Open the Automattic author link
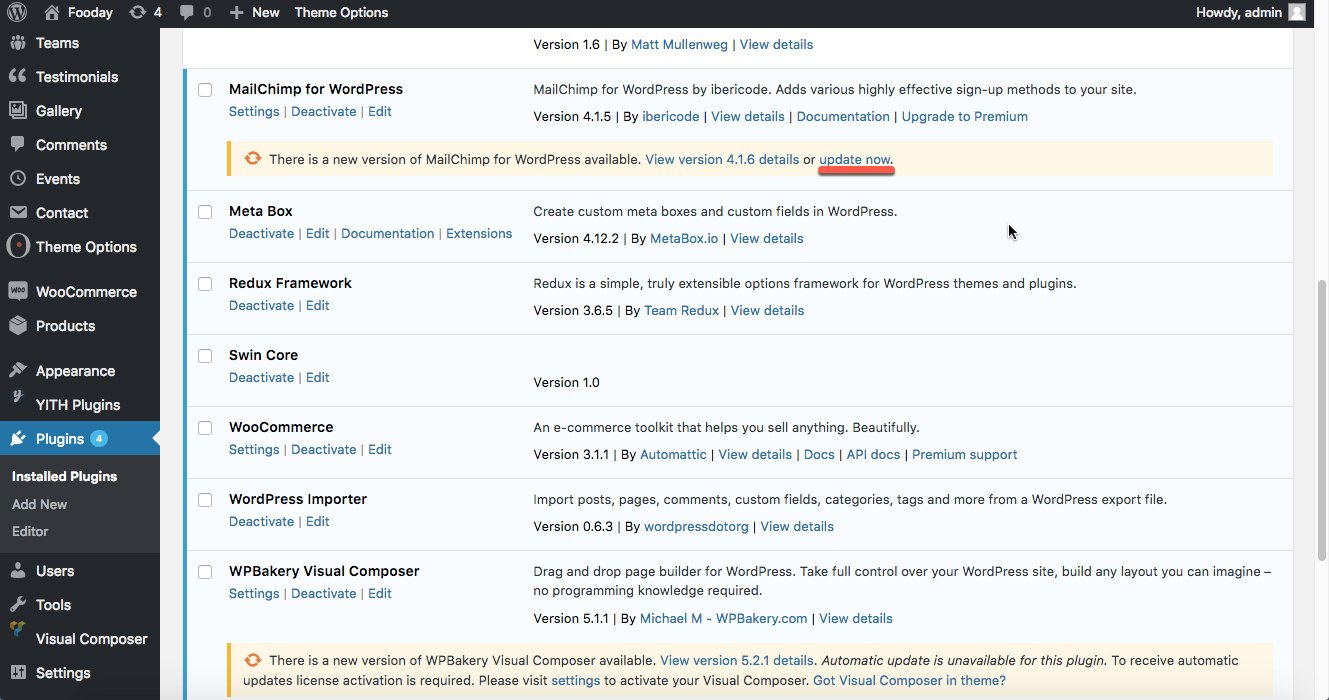Image resolution: width=1329 pixels, height=700 pixels. [673, 455]
